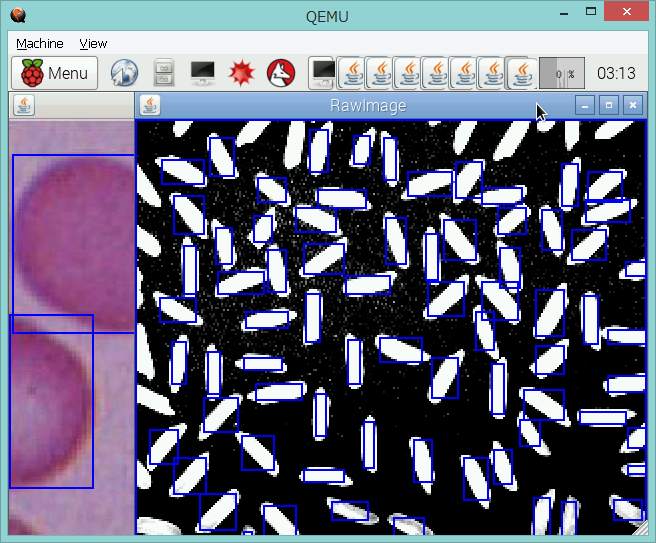The height and width of the screenshot is (543, 656).
Task: Launch the terminal monitor icon beside file manager
Action: click(x=202, y=73)
